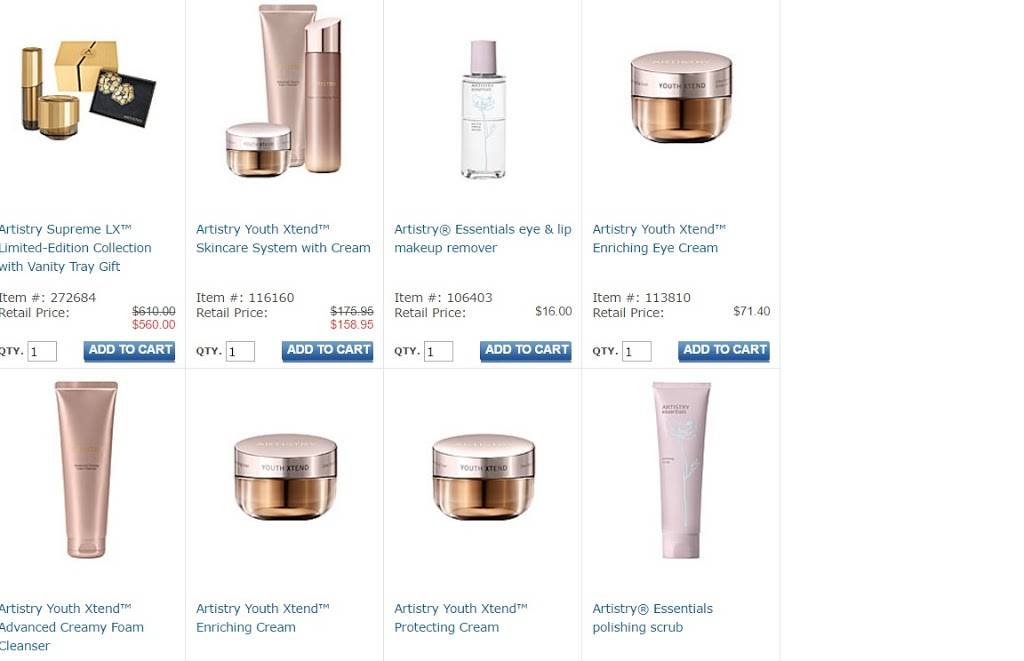Open Artistry Supreme LX Limited-Edition Collection link

tap(75, 248)
